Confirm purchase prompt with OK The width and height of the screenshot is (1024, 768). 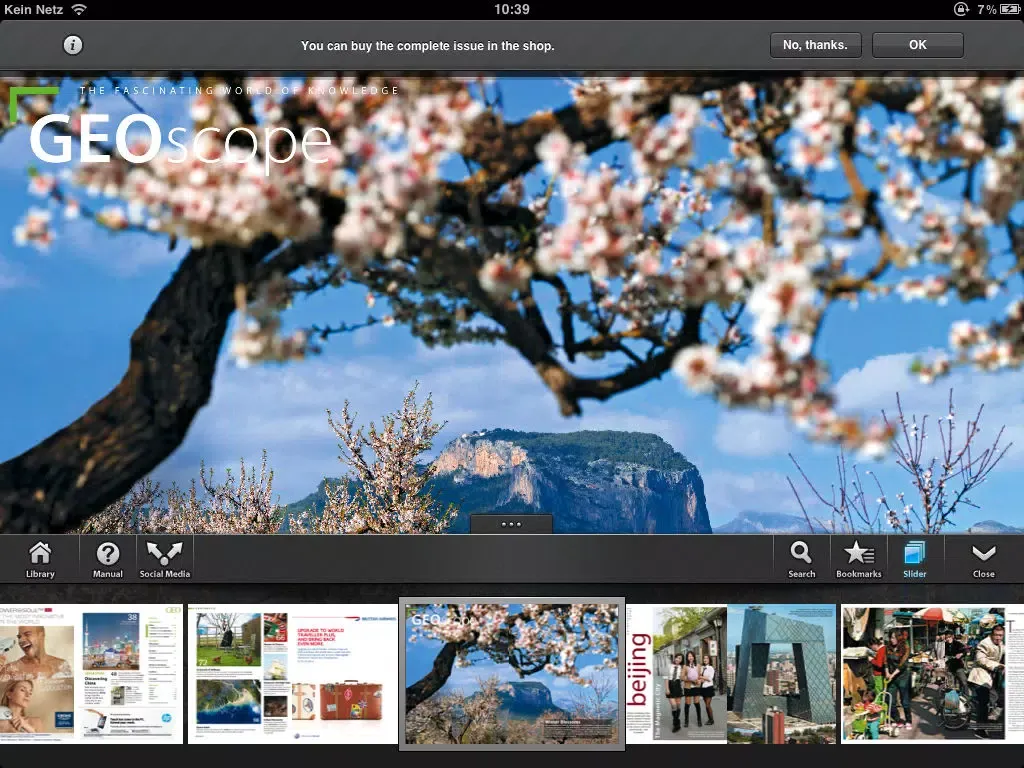point(918,45)
